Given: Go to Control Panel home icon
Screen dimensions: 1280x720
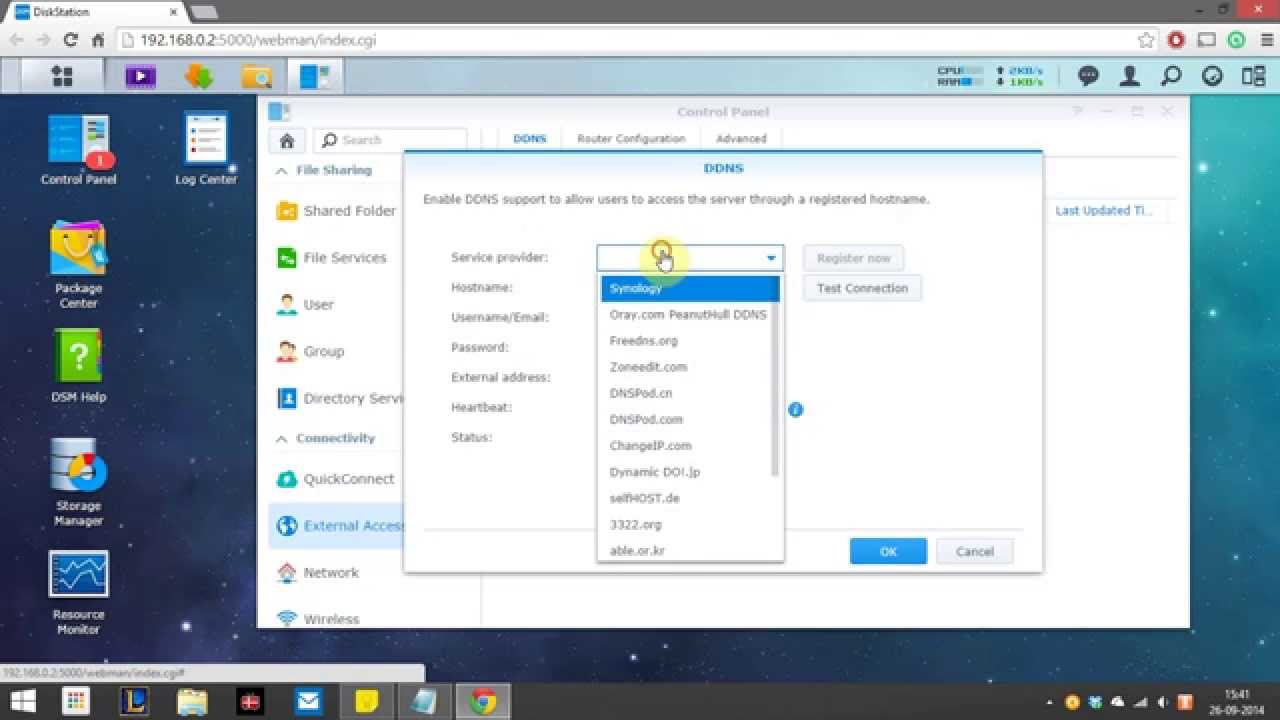Looking at the screenshot, I should [x=287, y=140].
